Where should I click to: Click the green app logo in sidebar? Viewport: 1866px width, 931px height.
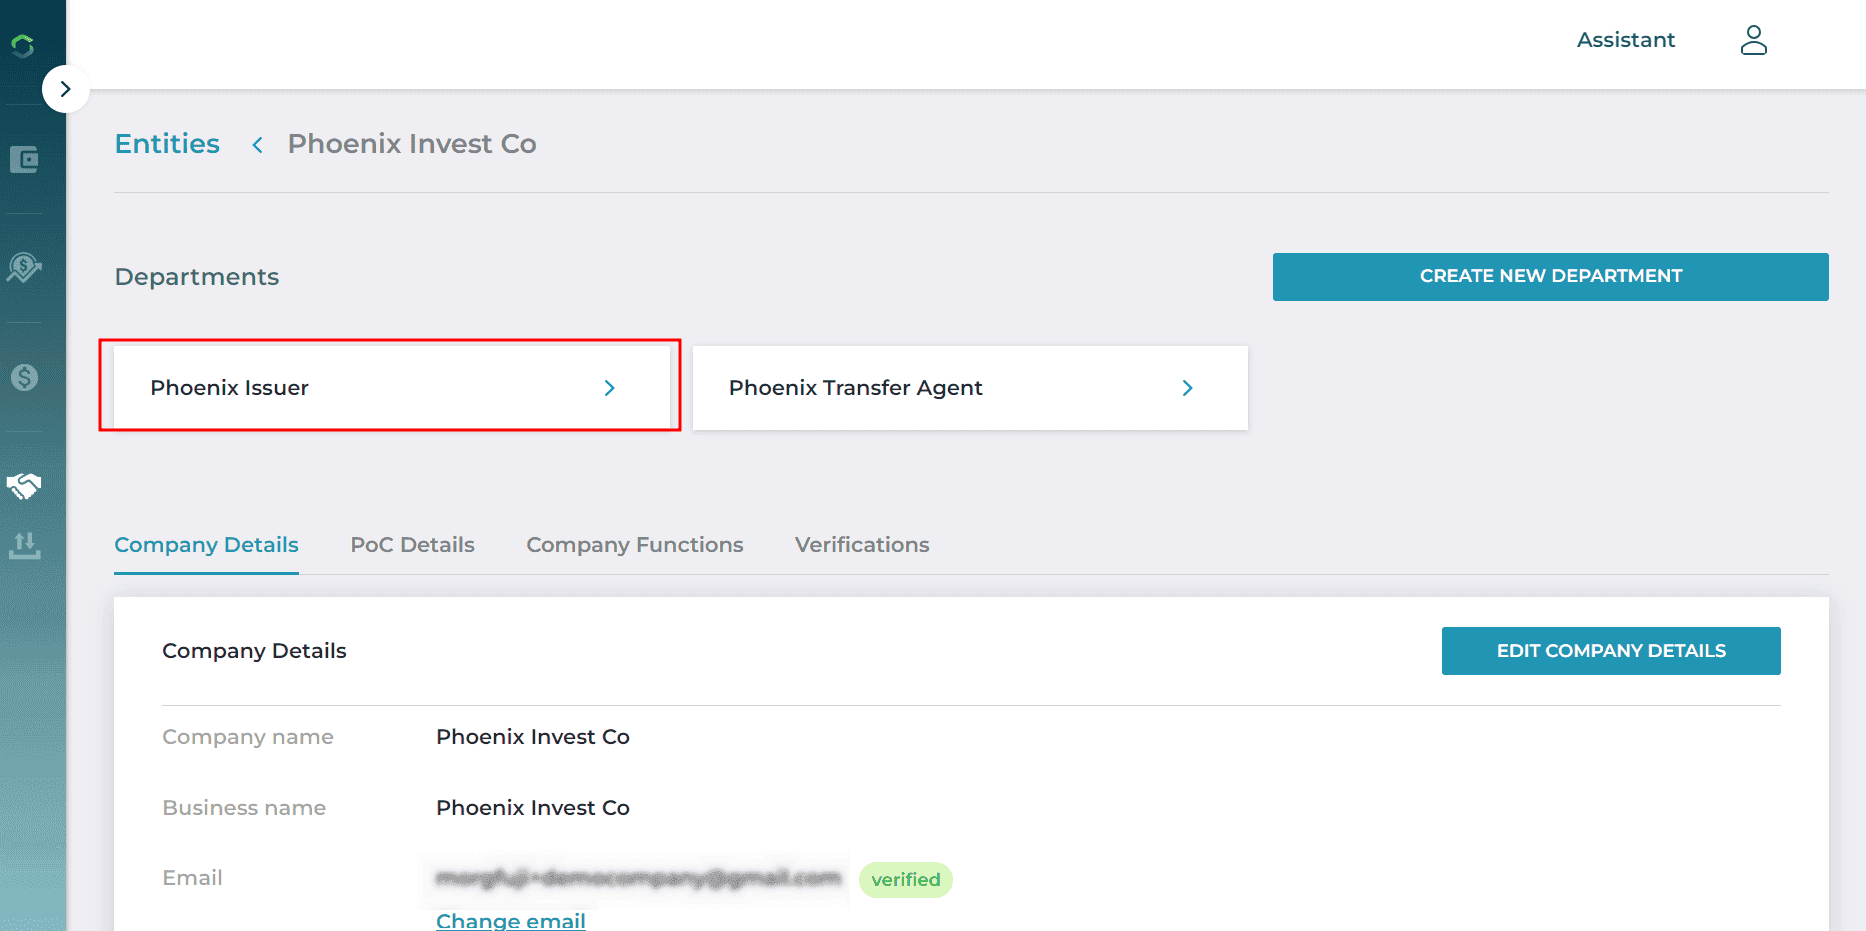23,45
